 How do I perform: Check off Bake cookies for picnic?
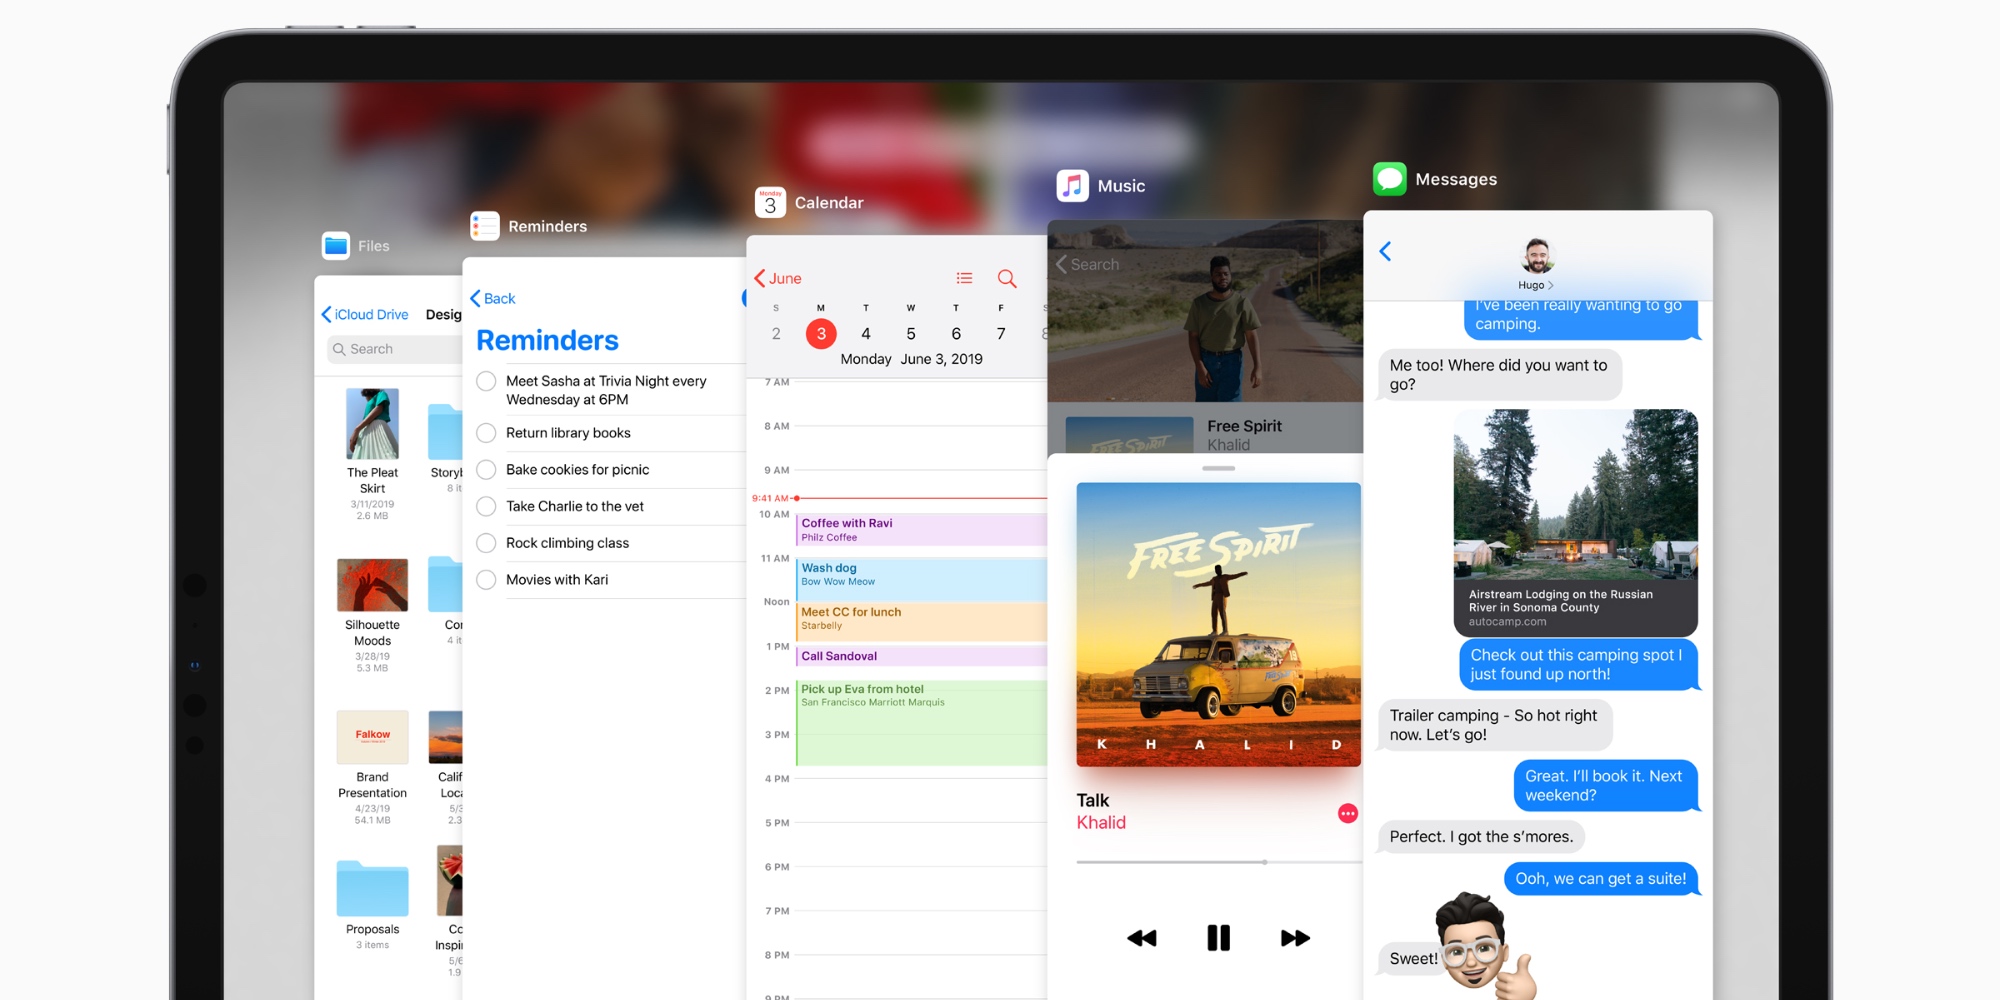(487, 469)
